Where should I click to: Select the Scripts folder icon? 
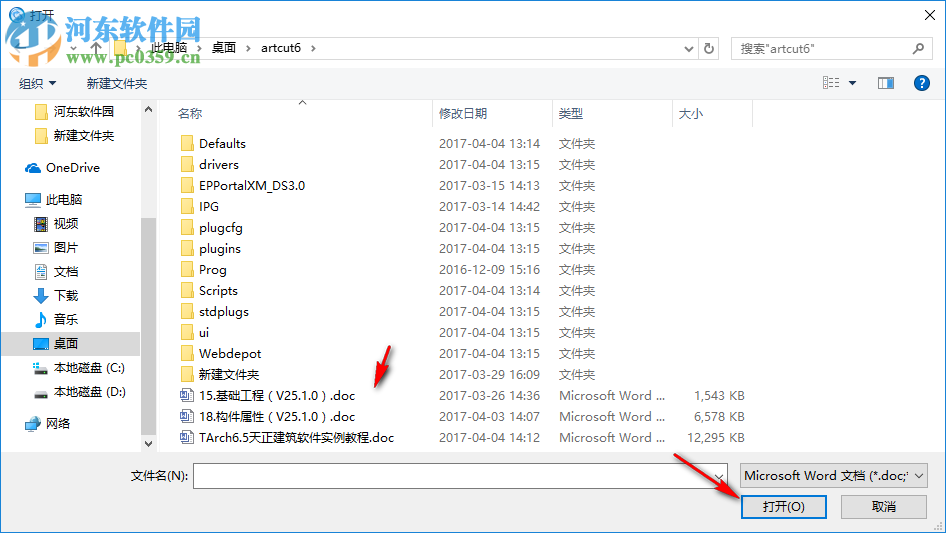coord(187,291)
